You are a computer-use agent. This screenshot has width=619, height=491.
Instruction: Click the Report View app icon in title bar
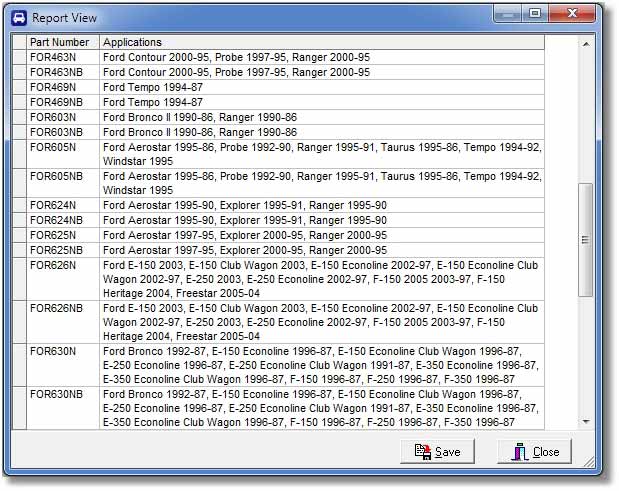pos(18,17)
